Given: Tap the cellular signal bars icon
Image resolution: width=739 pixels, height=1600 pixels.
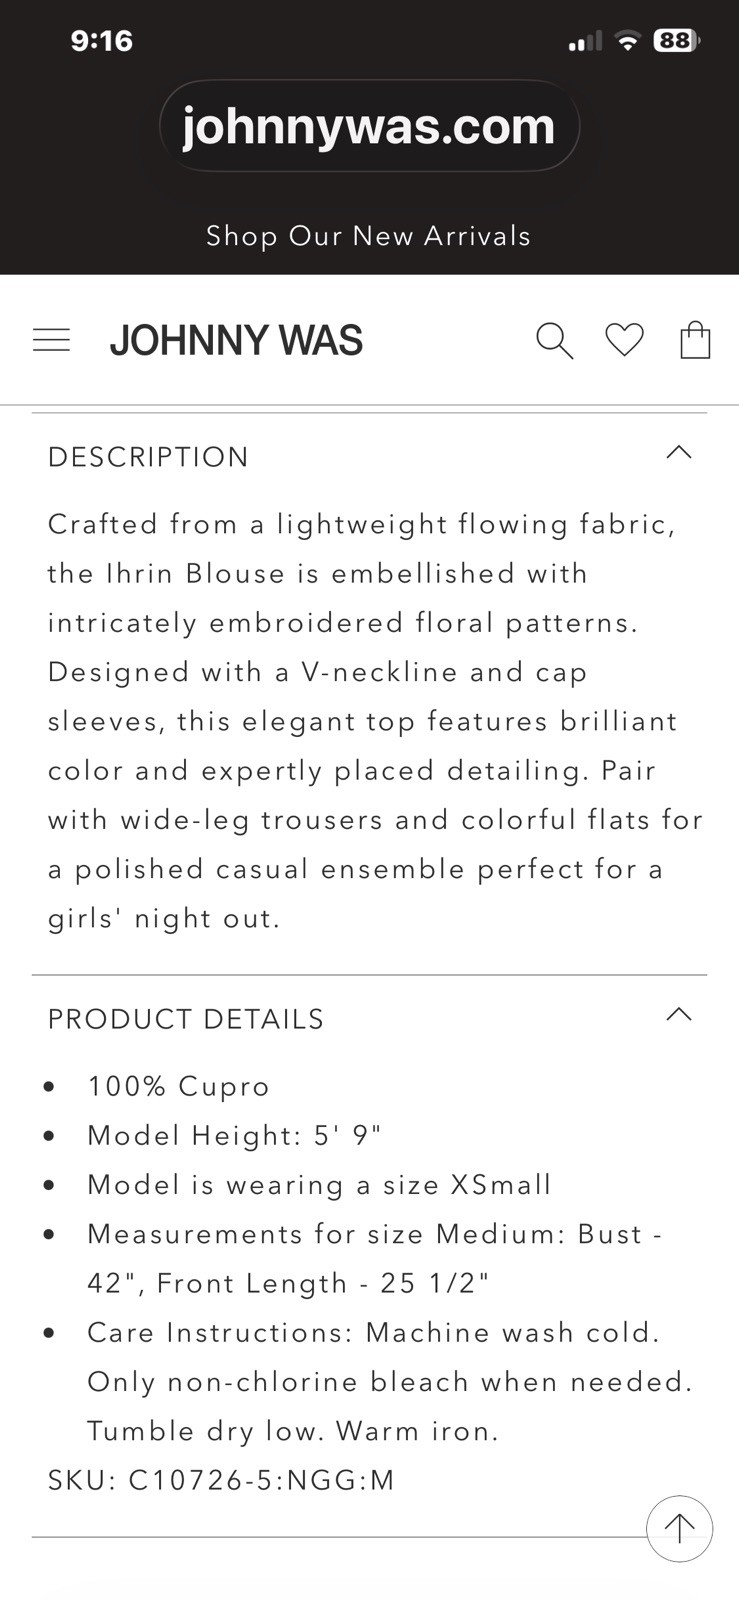Looking at the screenshot, I should 585,41.
